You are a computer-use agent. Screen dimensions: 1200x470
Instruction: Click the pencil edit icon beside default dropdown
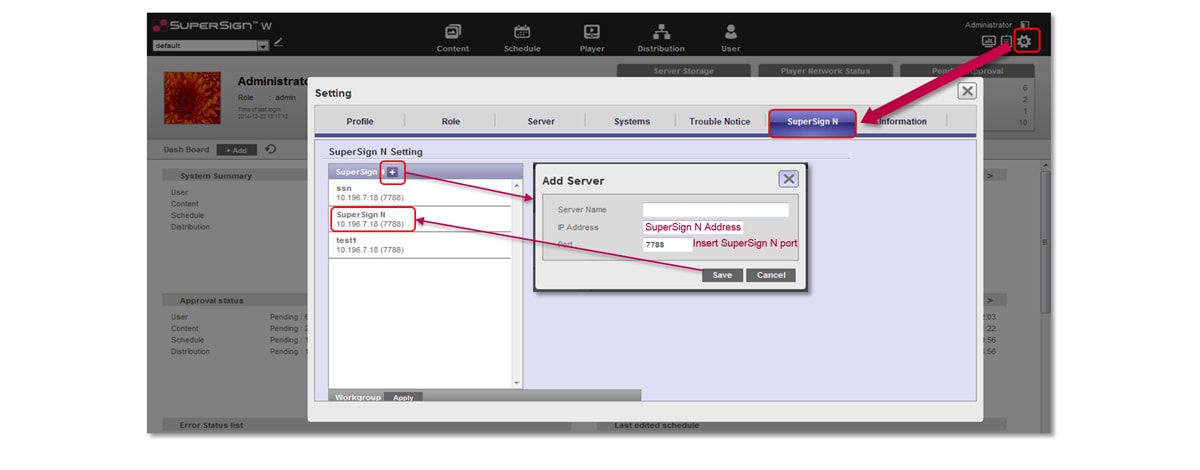tap(279, 43)
